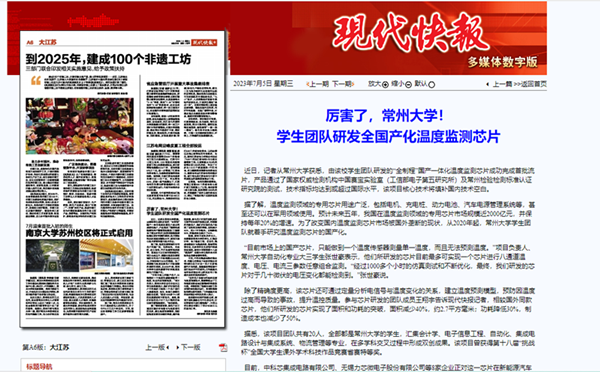Click the right arrow beside 下一版
600x372 pixels.
(x=178, y=348)
